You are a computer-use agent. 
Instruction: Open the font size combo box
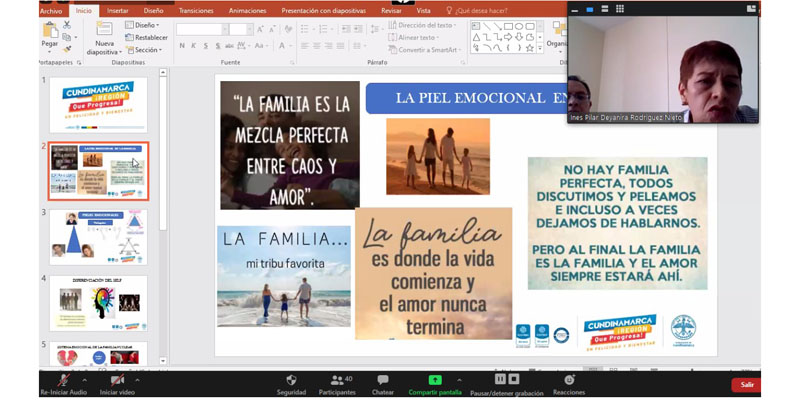coord(241,30)
